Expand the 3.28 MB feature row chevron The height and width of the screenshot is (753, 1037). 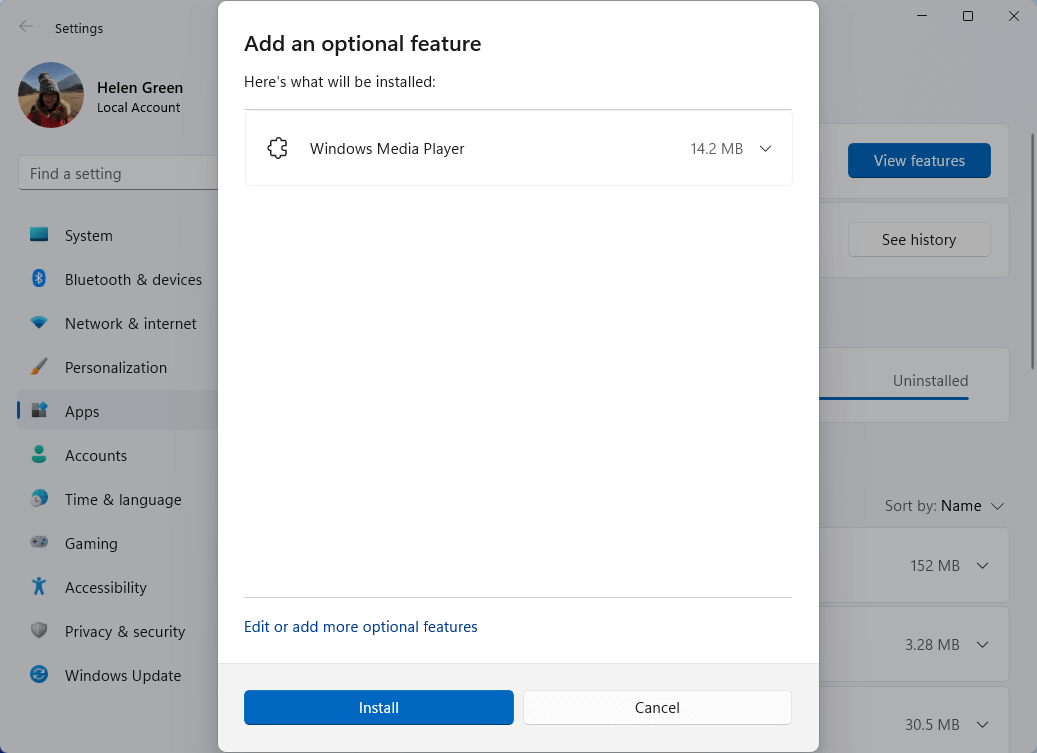pos(983,645)
